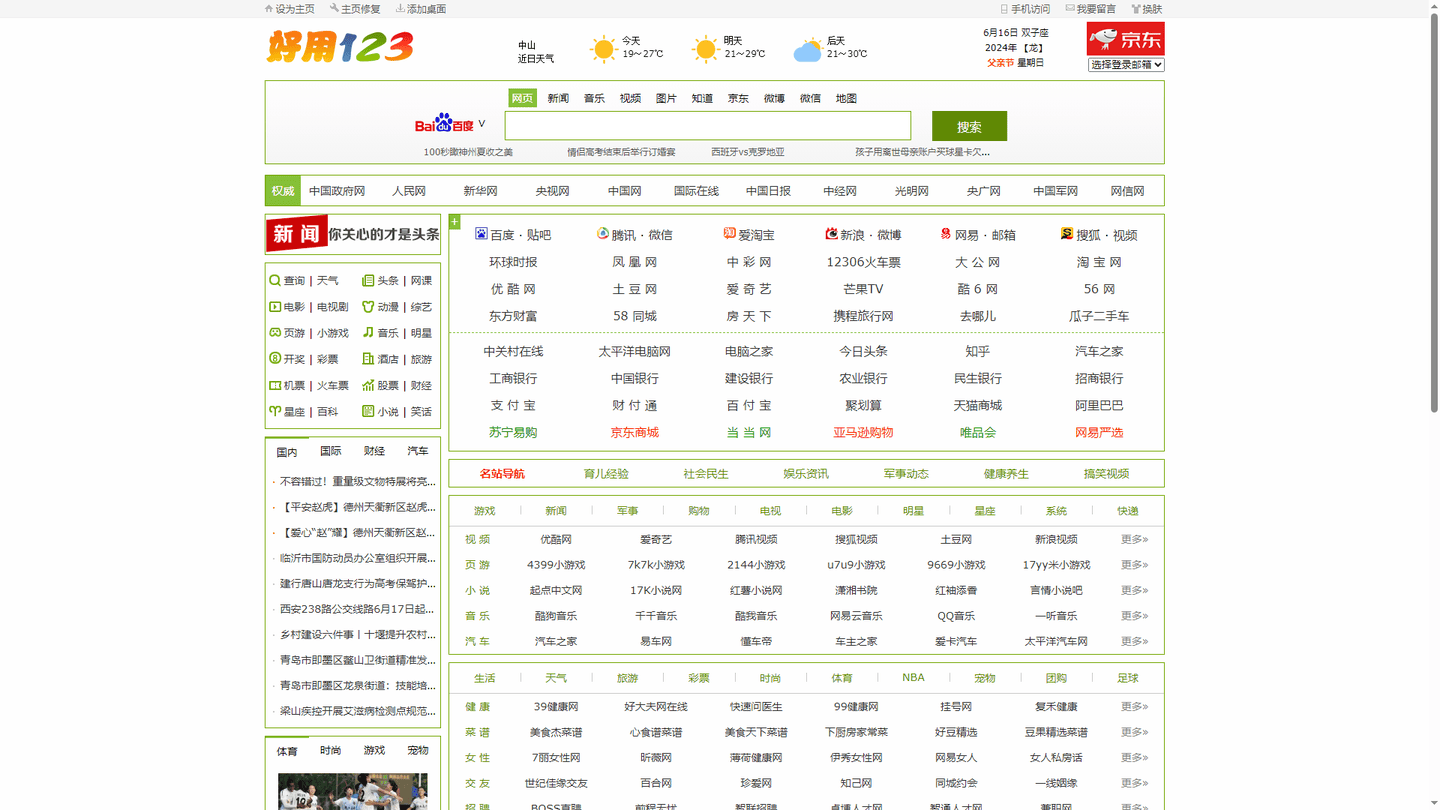Click the green 搜索 button

pos(969,126)
